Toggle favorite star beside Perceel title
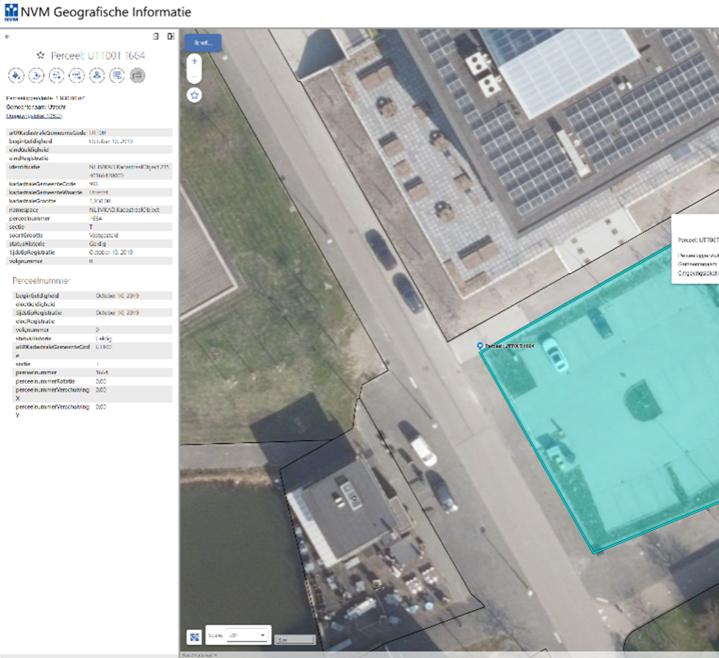Viewport: 719px width, 658px height. click(x=41, y=55)
